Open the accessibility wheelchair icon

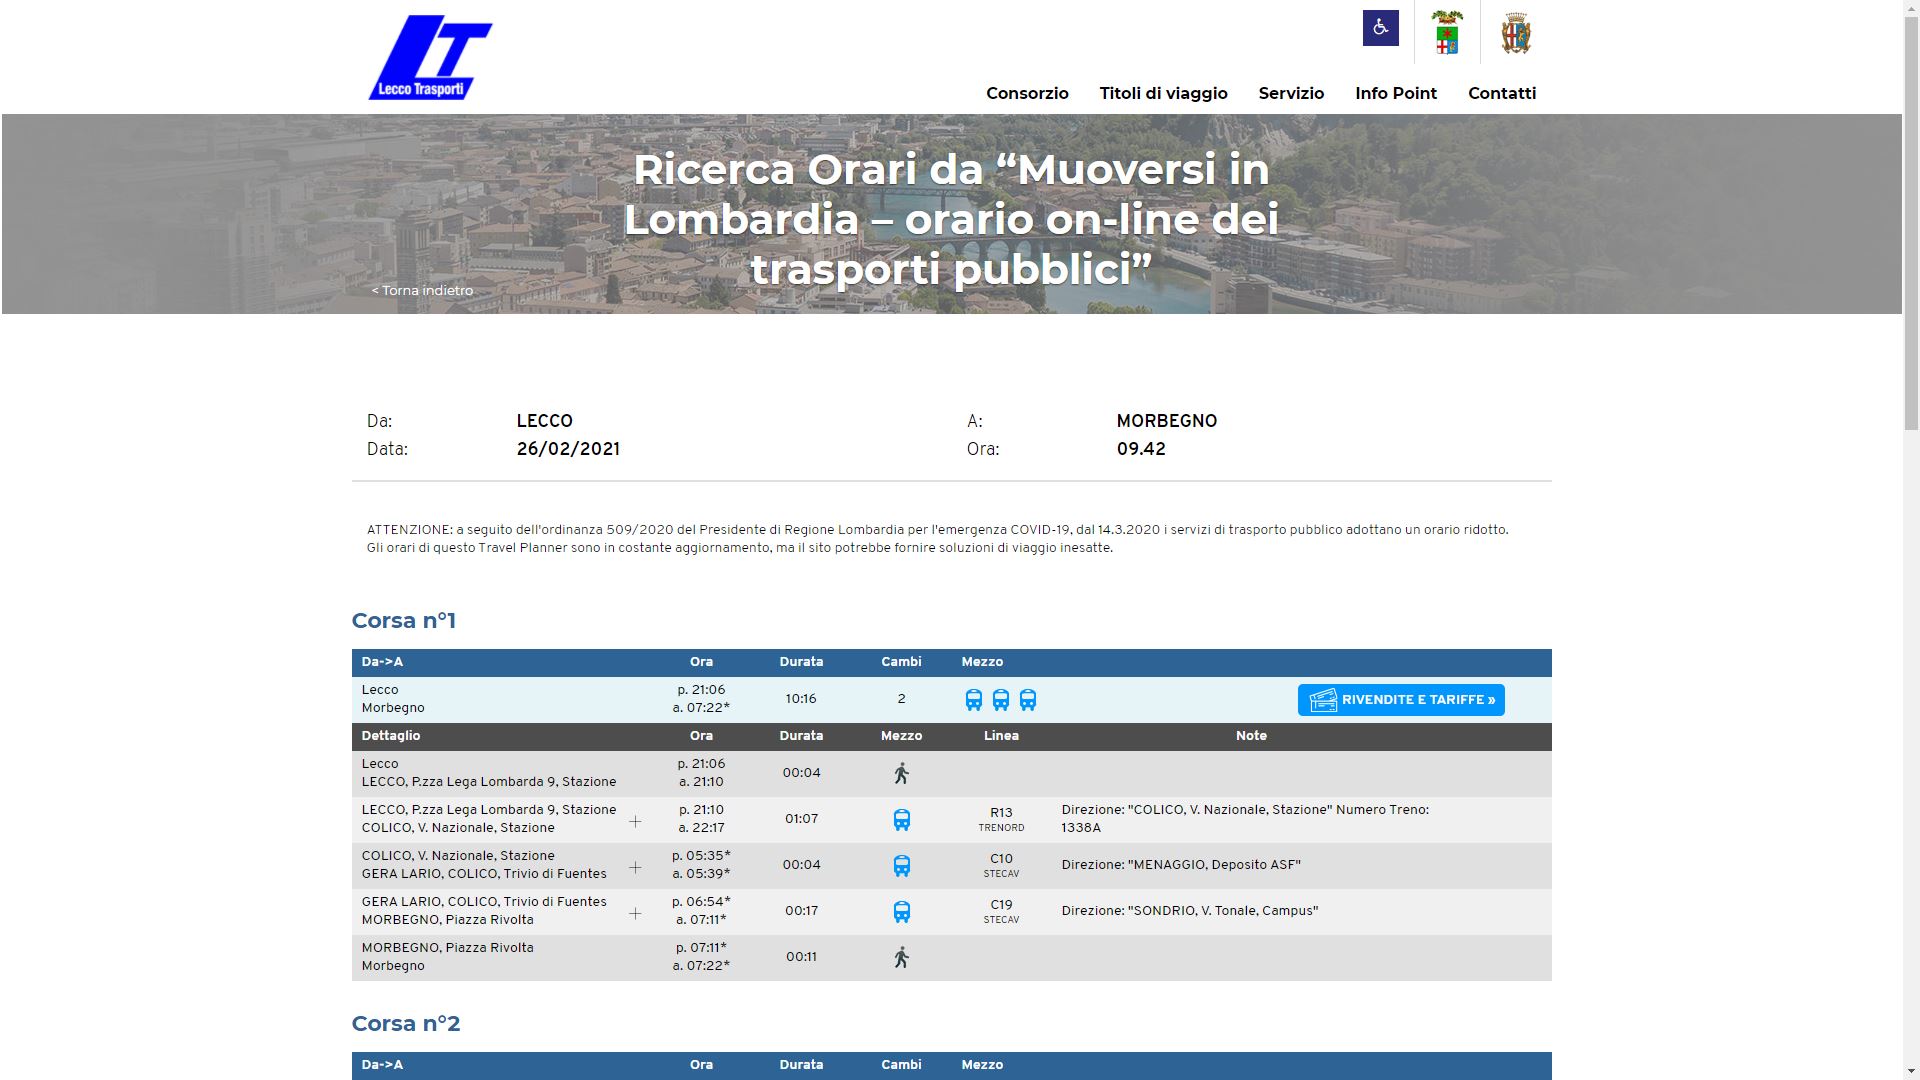pos(1380,28)
